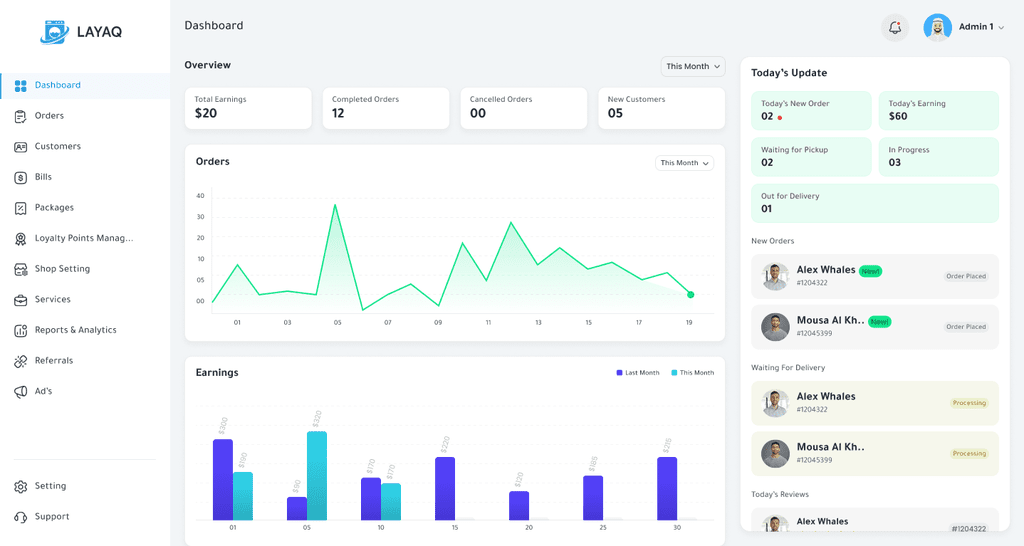Click the Bills dollar icon
1024x546 pixels.
[x=20, y=178]
